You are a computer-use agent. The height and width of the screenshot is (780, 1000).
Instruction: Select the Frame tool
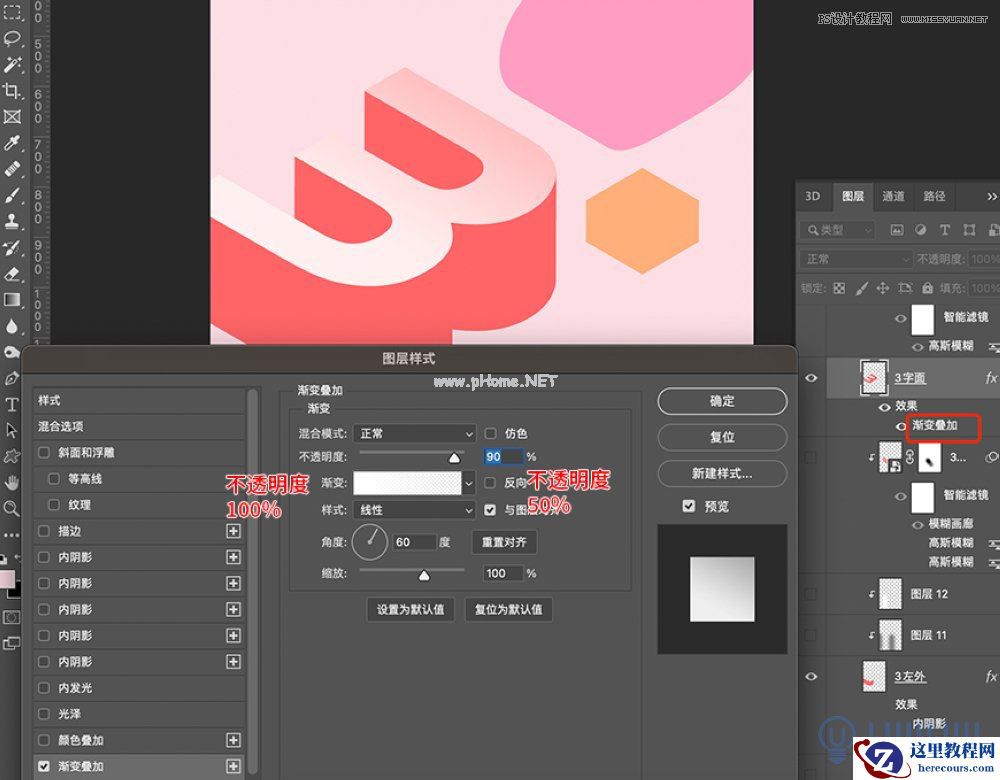[12, 117]
